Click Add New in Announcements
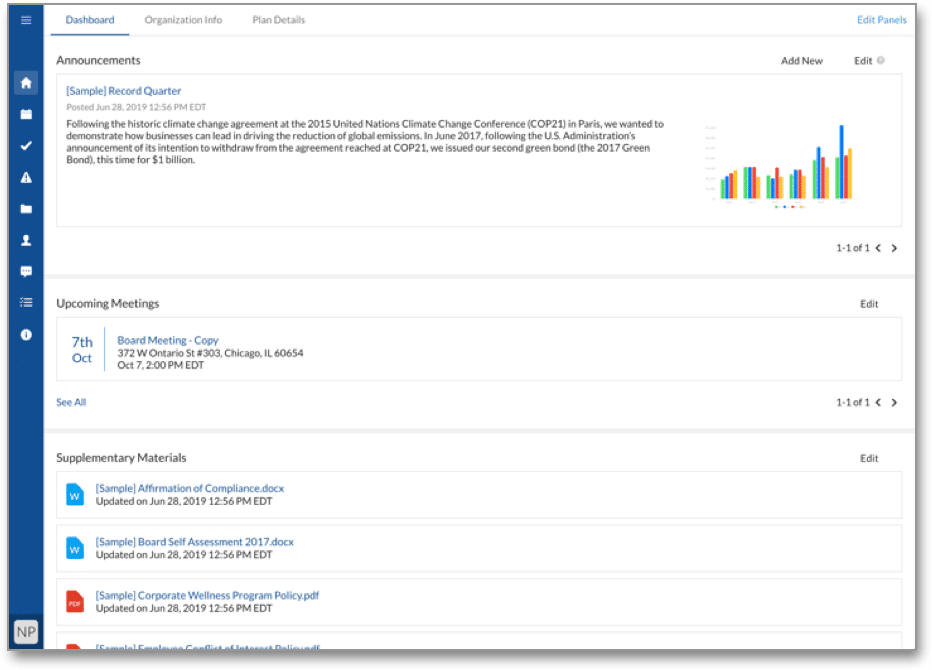This screenshot has width=932, height=670. pyautogui.click(x=801, y=61)
